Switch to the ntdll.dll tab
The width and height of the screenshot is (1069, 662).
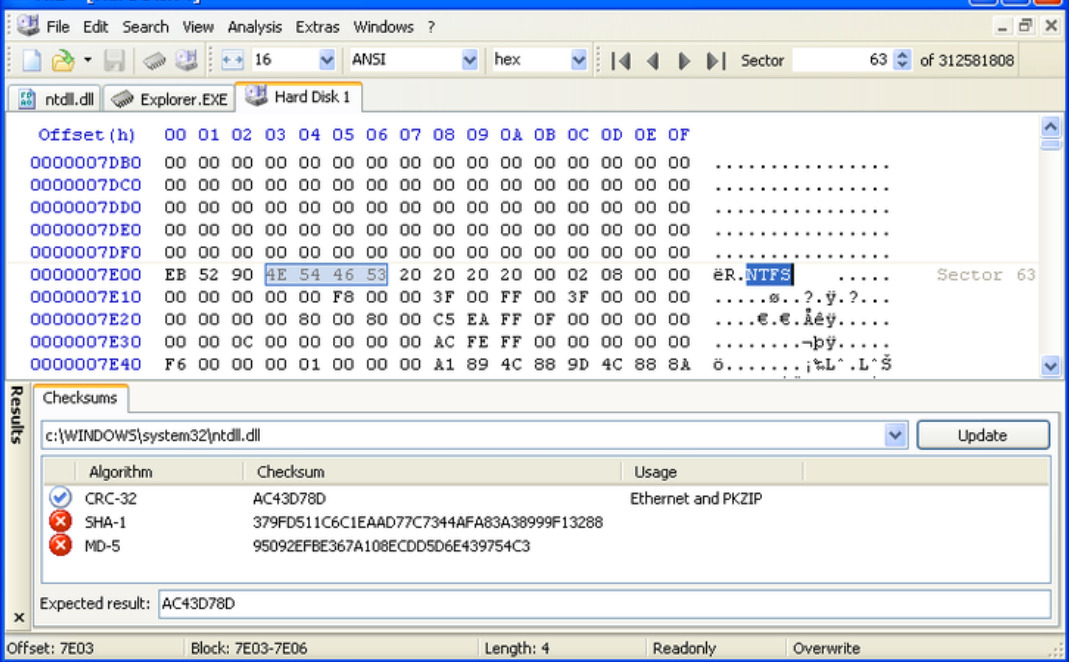[57, 98]
